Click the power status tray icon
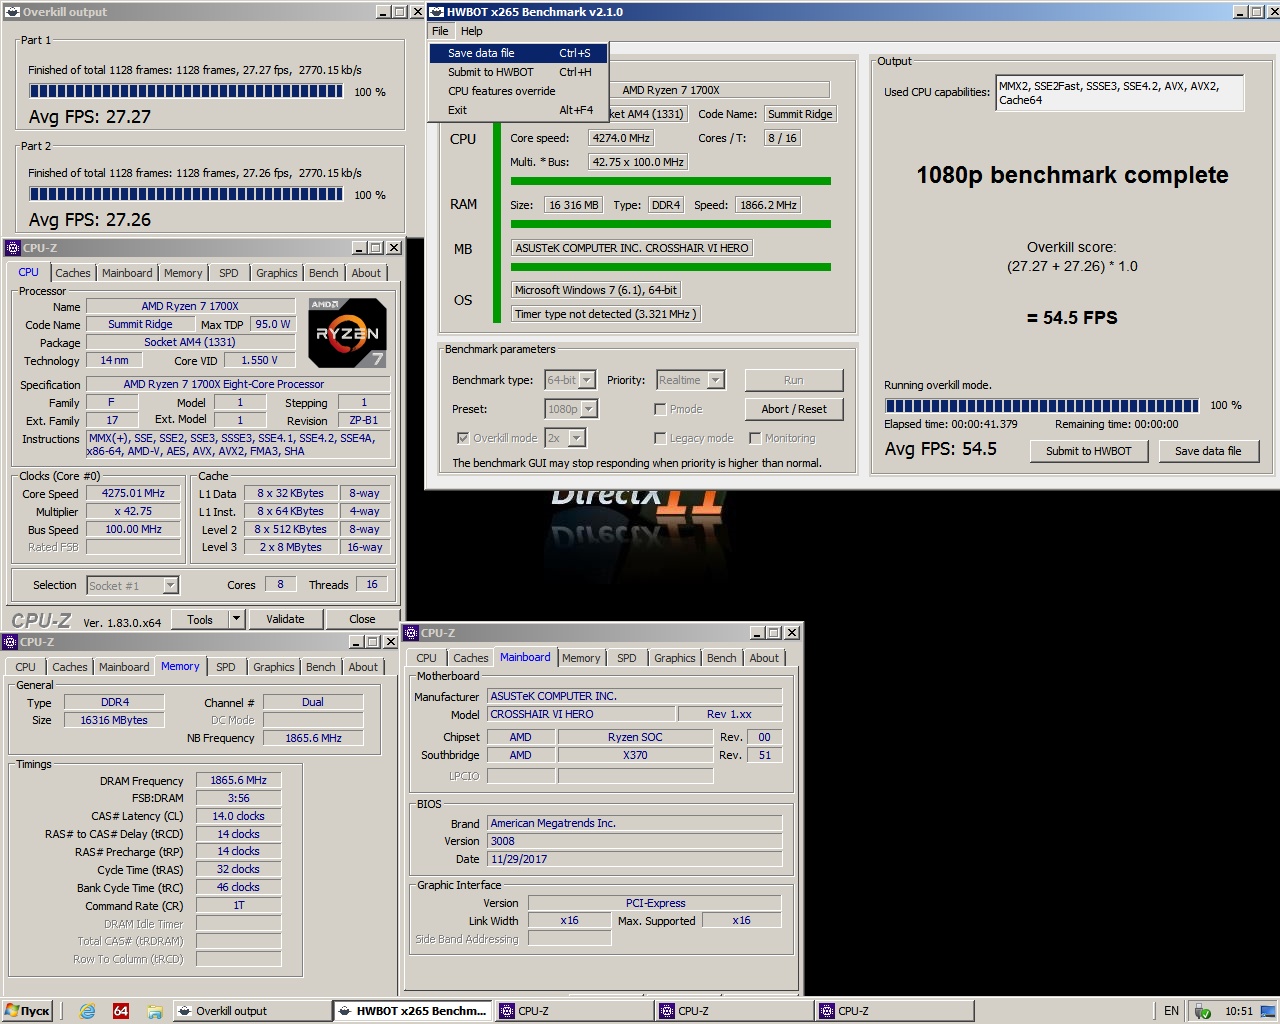Image resolution: width=1280 pixels, height=1024 pixels. 1203,1011
